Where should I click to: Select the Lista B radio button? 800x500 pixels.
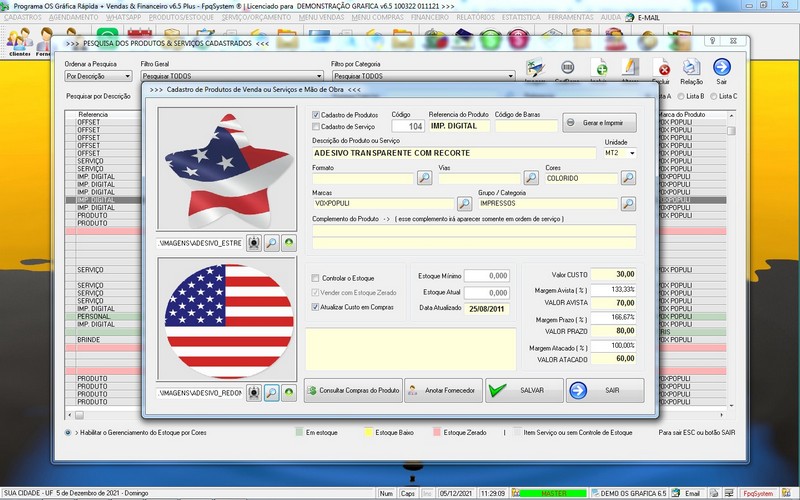[681, 96]
